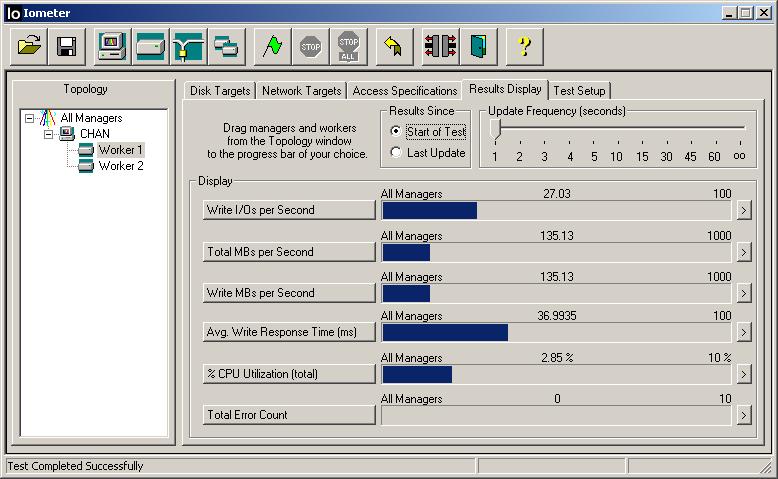
Task: Save the test configuration file
Action: (66, 47)
